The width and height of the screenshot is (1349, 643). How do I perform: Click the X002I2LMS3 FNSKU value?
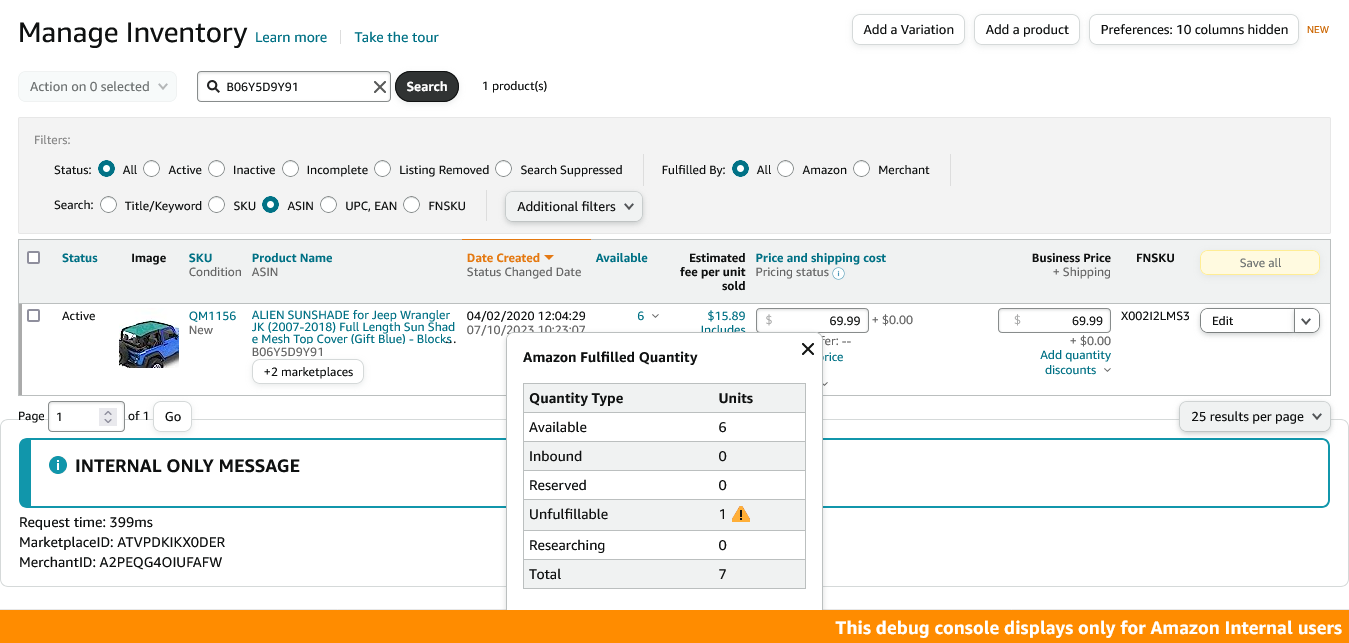point(1155,316)
